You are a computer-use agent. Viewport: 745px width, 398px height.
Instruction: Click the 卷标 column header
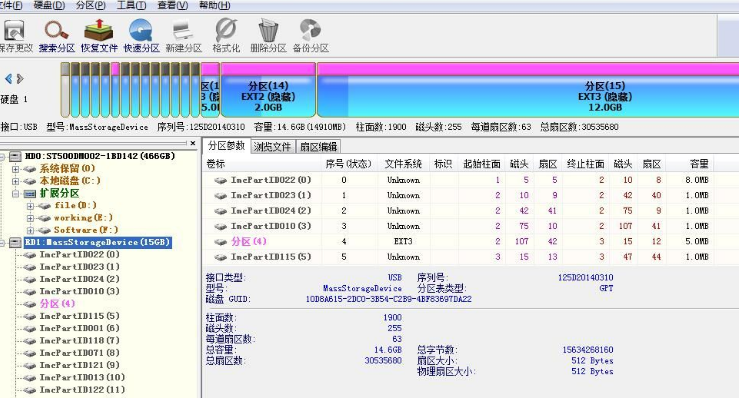point(262,164)
